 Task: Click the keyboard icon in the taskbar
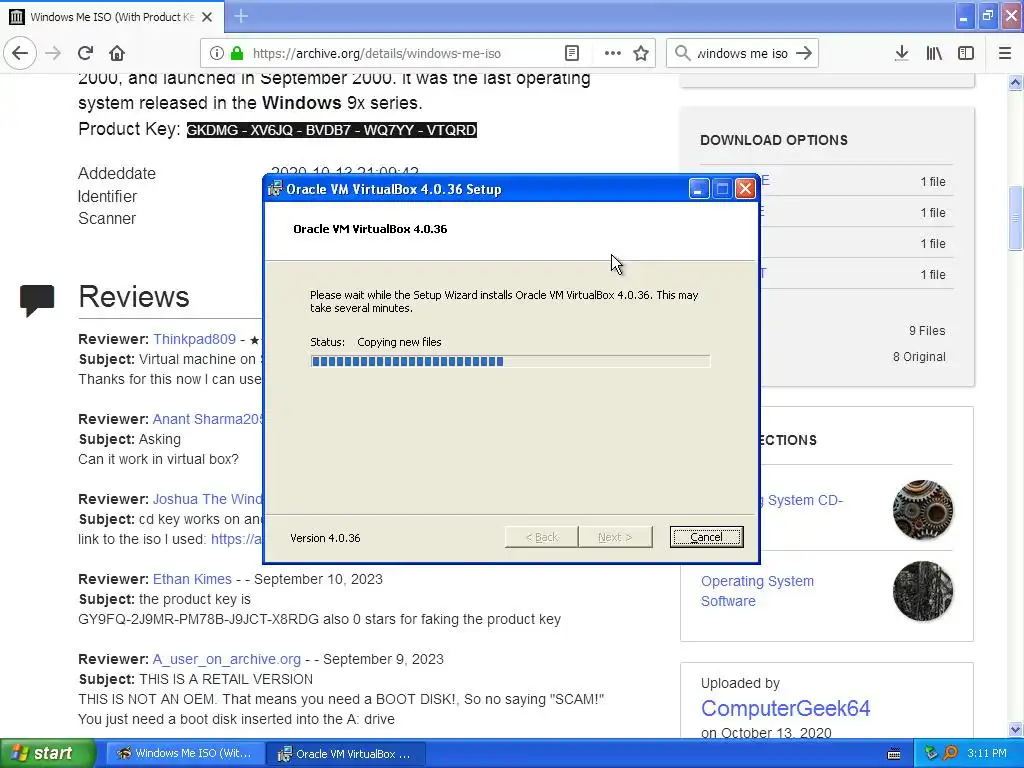coord(894,754)
